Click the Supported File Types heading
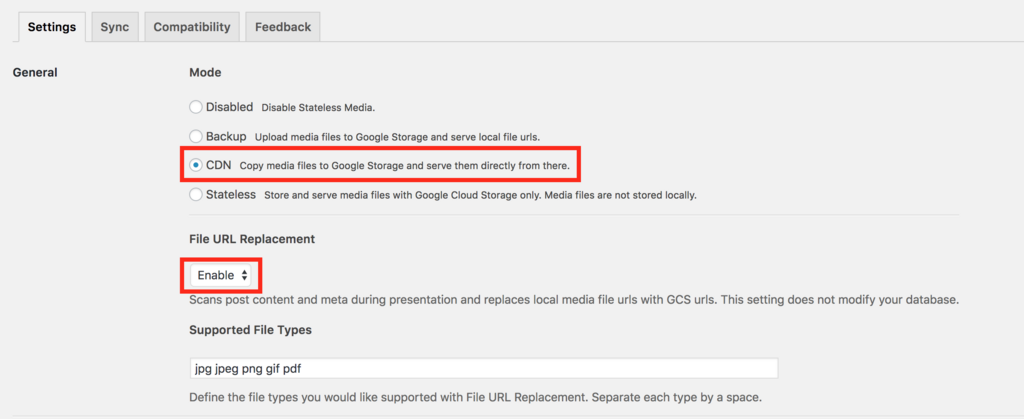The image size is (1024, 419). 250,330
